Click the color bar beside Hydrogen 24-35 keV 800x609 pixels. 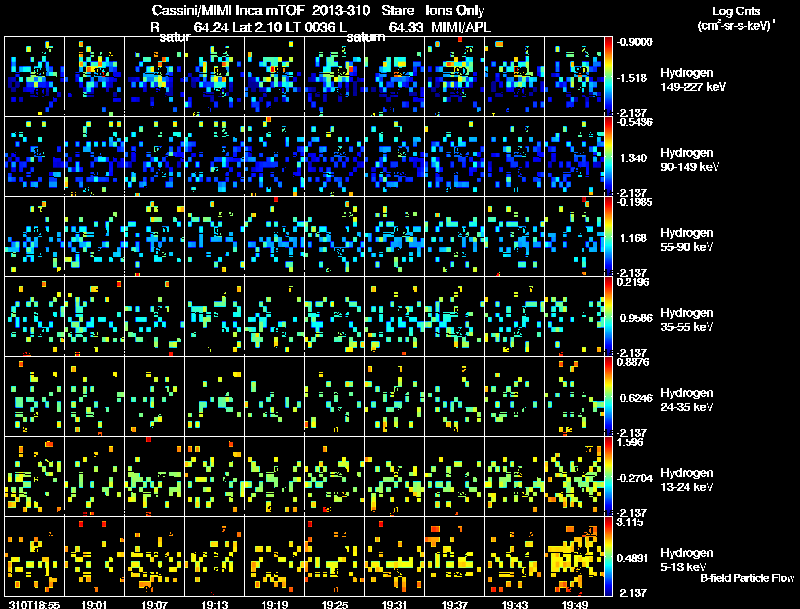coord(608,396)
